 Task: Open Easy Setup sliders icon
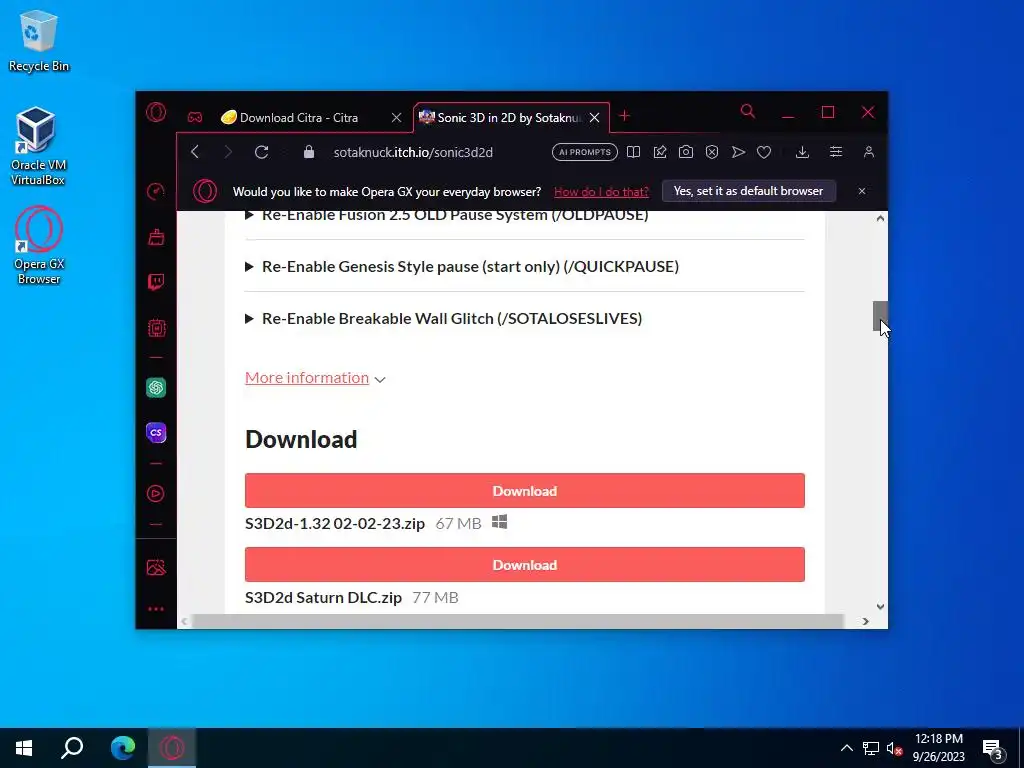[835, 152]
